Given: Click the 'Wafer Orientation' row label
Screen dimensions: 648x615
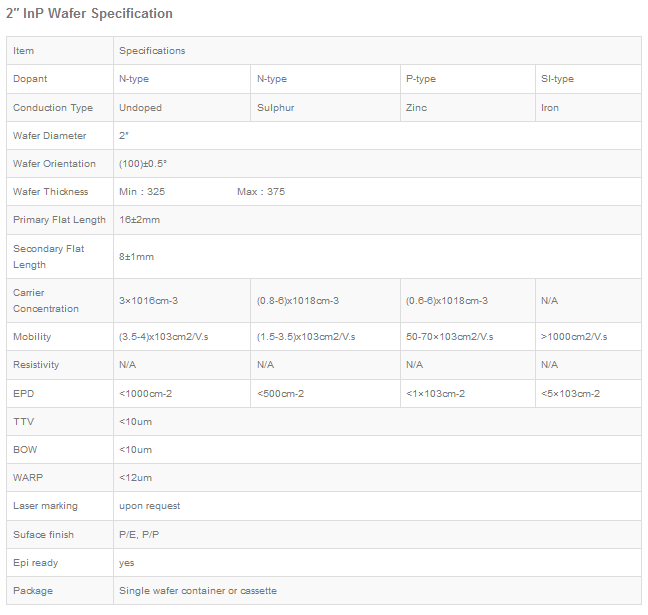Looking at the screenshot, I should (54, 164).
